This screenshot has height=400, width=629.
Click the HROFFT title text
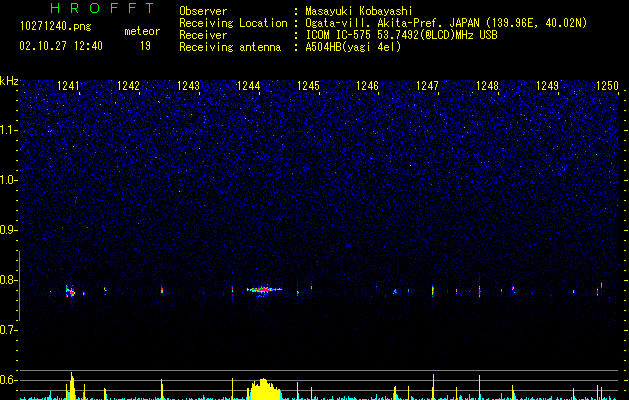(x=103, y=8)
